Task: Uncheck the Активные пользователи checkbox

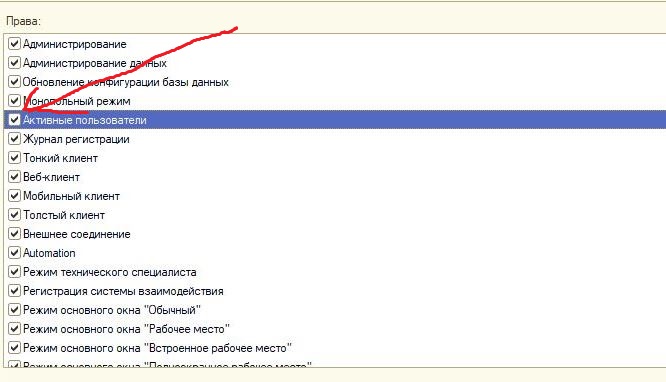Action: tap(14, 120)
